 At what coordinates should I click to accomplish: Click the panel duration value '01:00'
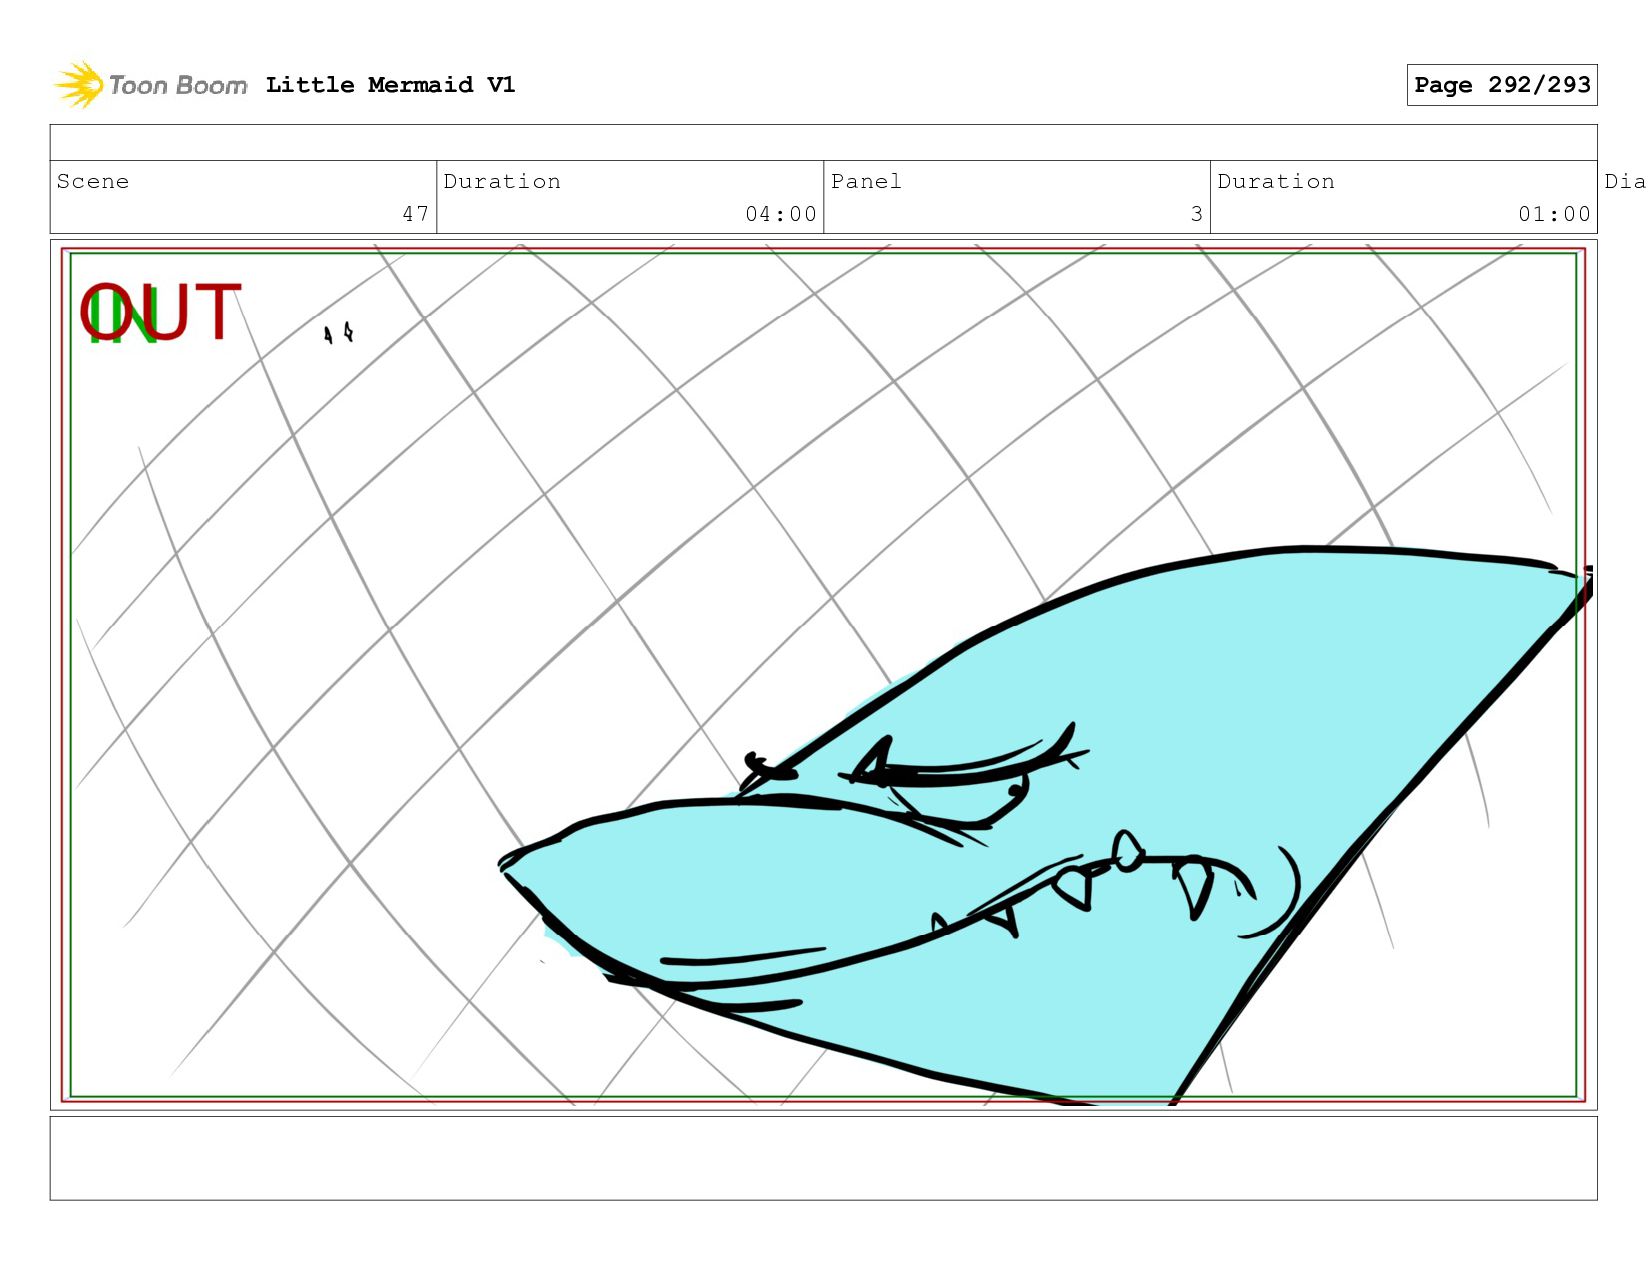[1554, 214]
